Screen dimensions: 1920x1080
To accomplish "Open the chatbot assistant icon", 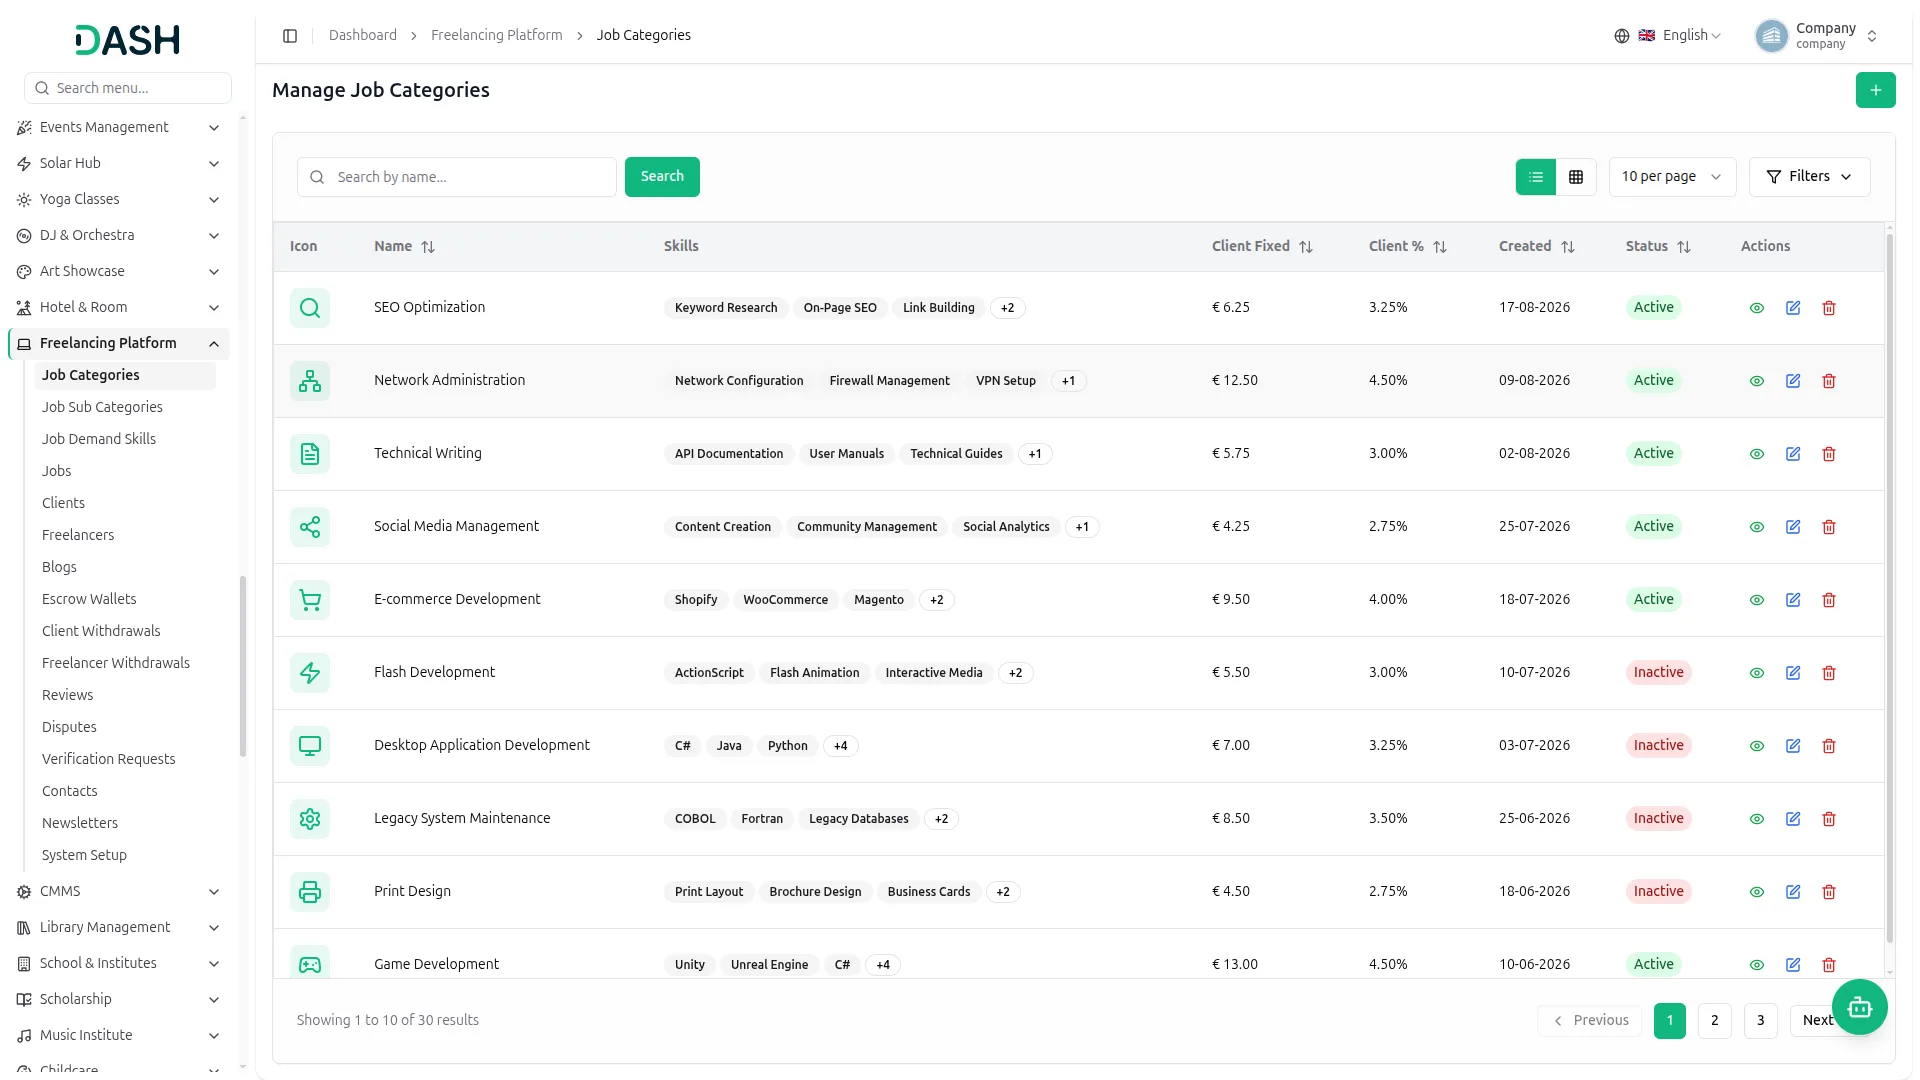I will [x=1859, y=1007].
